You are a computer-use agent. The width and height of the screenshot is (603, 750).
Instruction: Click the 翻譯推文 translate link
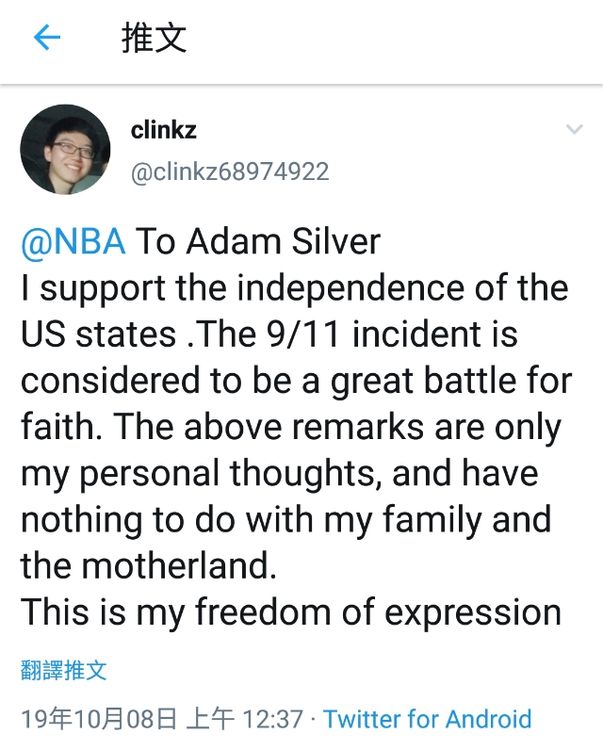(x=63, y=670)
